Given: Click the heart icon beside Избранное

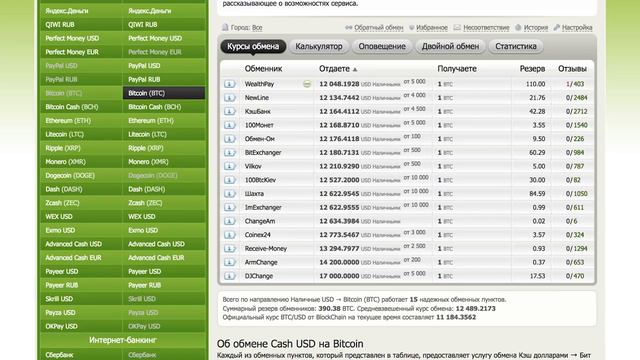Looking at the screenshot, I should 412,27.
